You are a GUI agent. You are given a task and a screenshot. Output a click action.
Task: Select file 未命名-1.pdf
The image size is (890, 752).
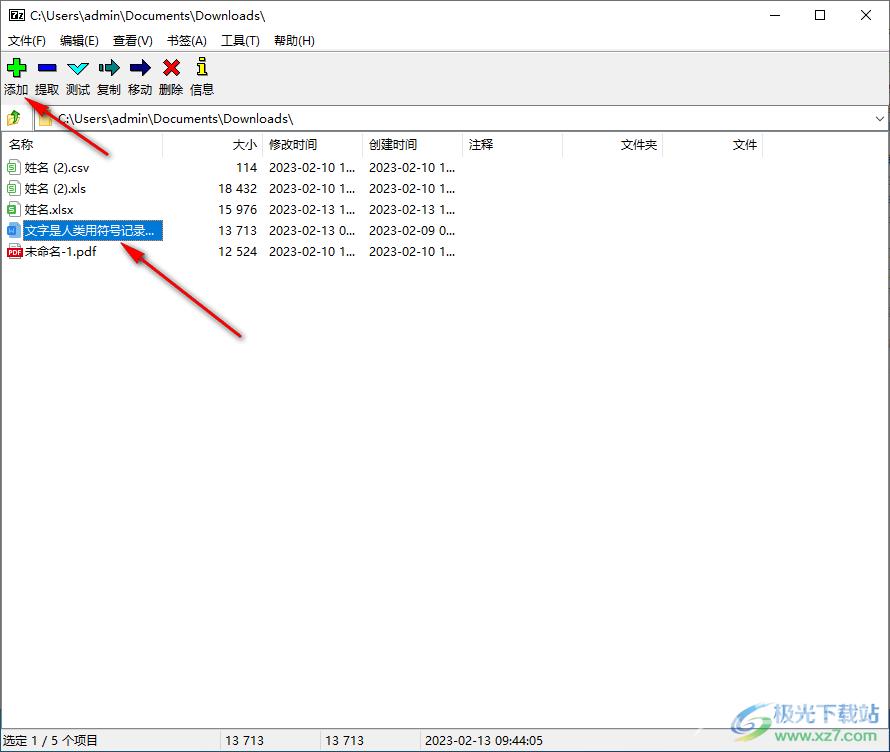point(60,251)
